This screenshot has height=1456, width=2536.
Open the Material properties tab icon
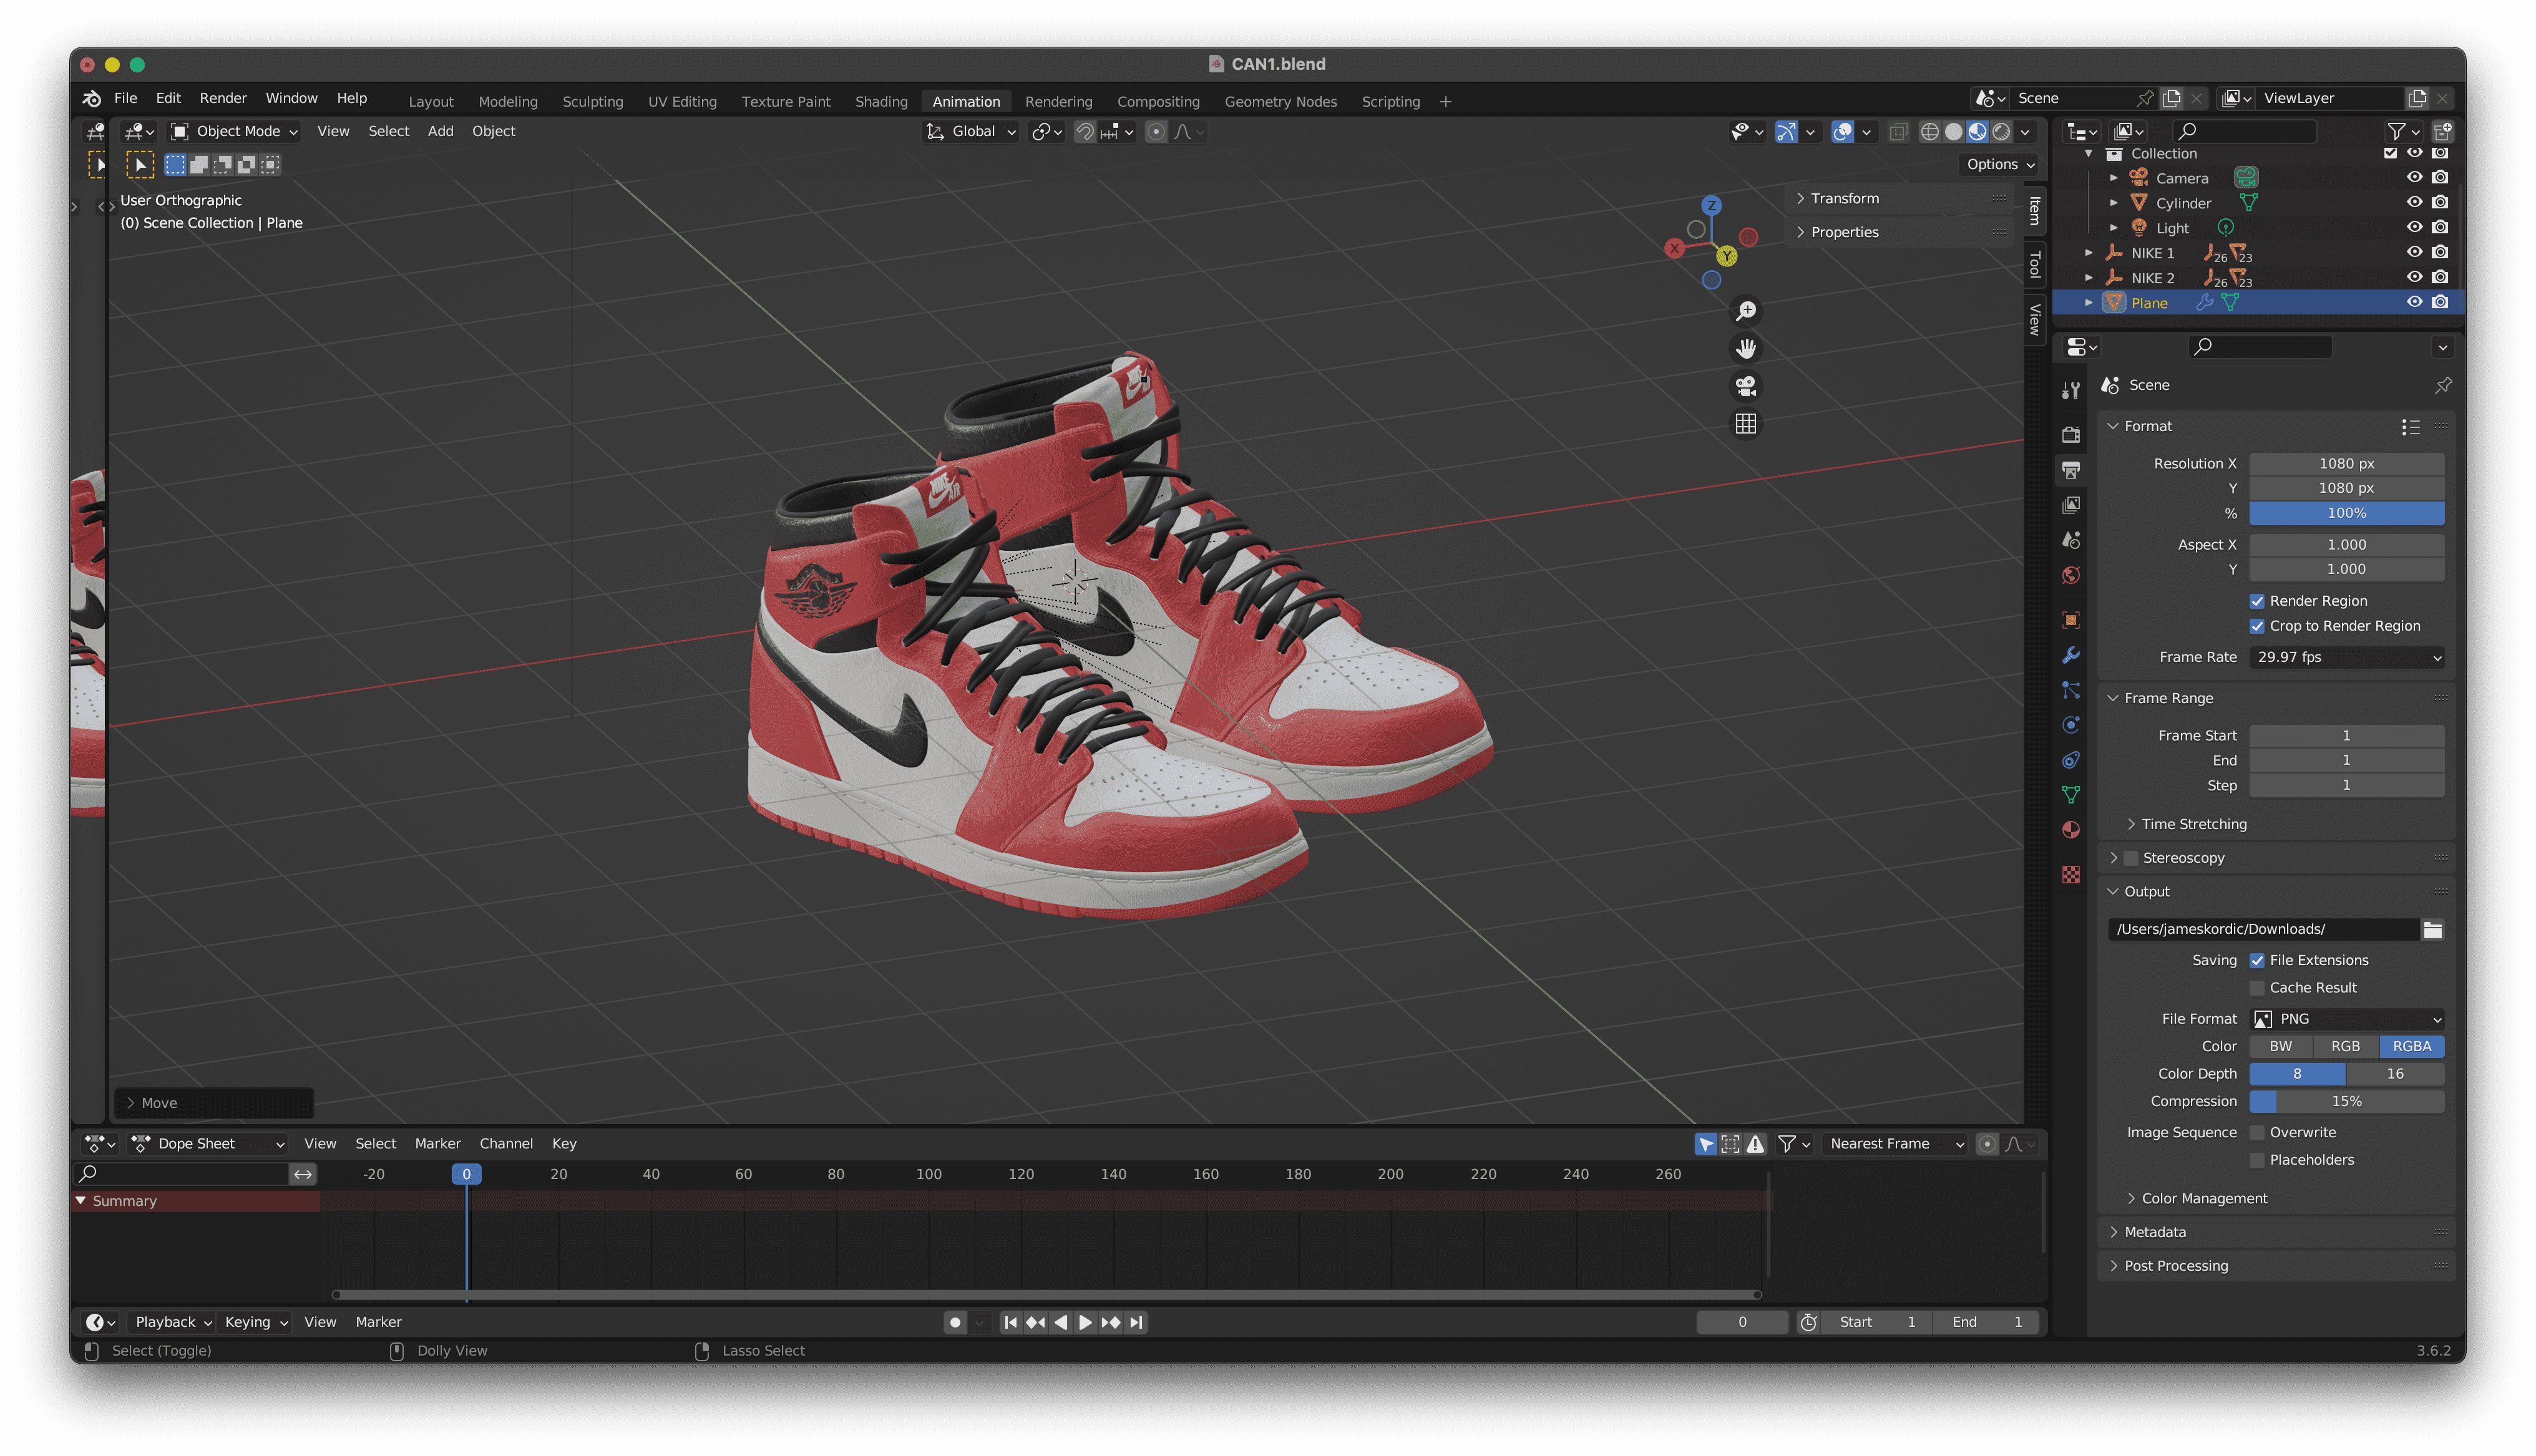point(2071,830)
